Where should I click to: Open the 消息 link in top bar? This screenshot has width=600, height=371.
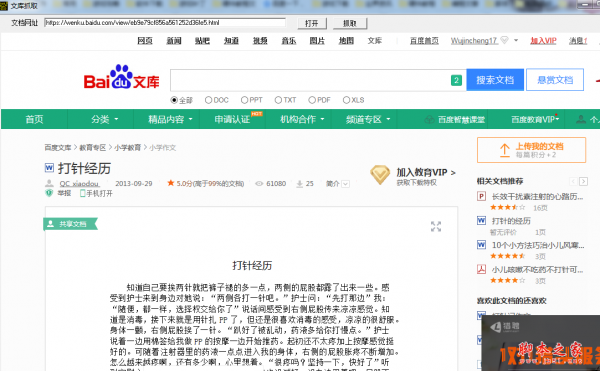click(x=578, y=41)
